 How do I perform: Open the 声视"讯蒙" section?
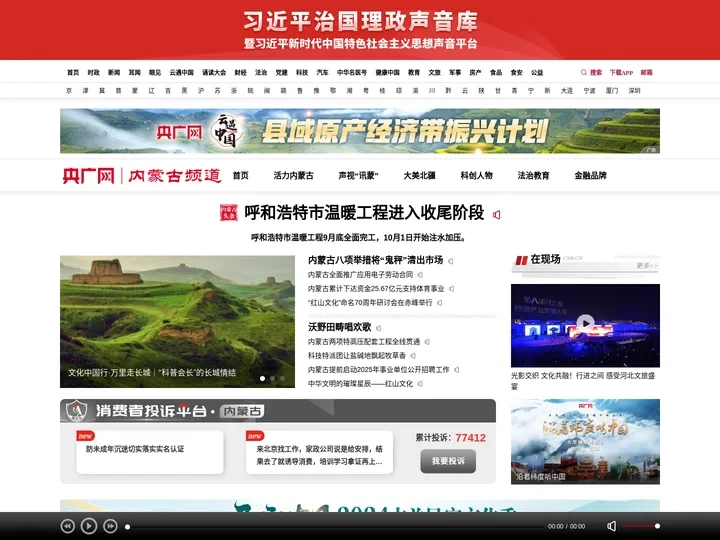[358, 175]
